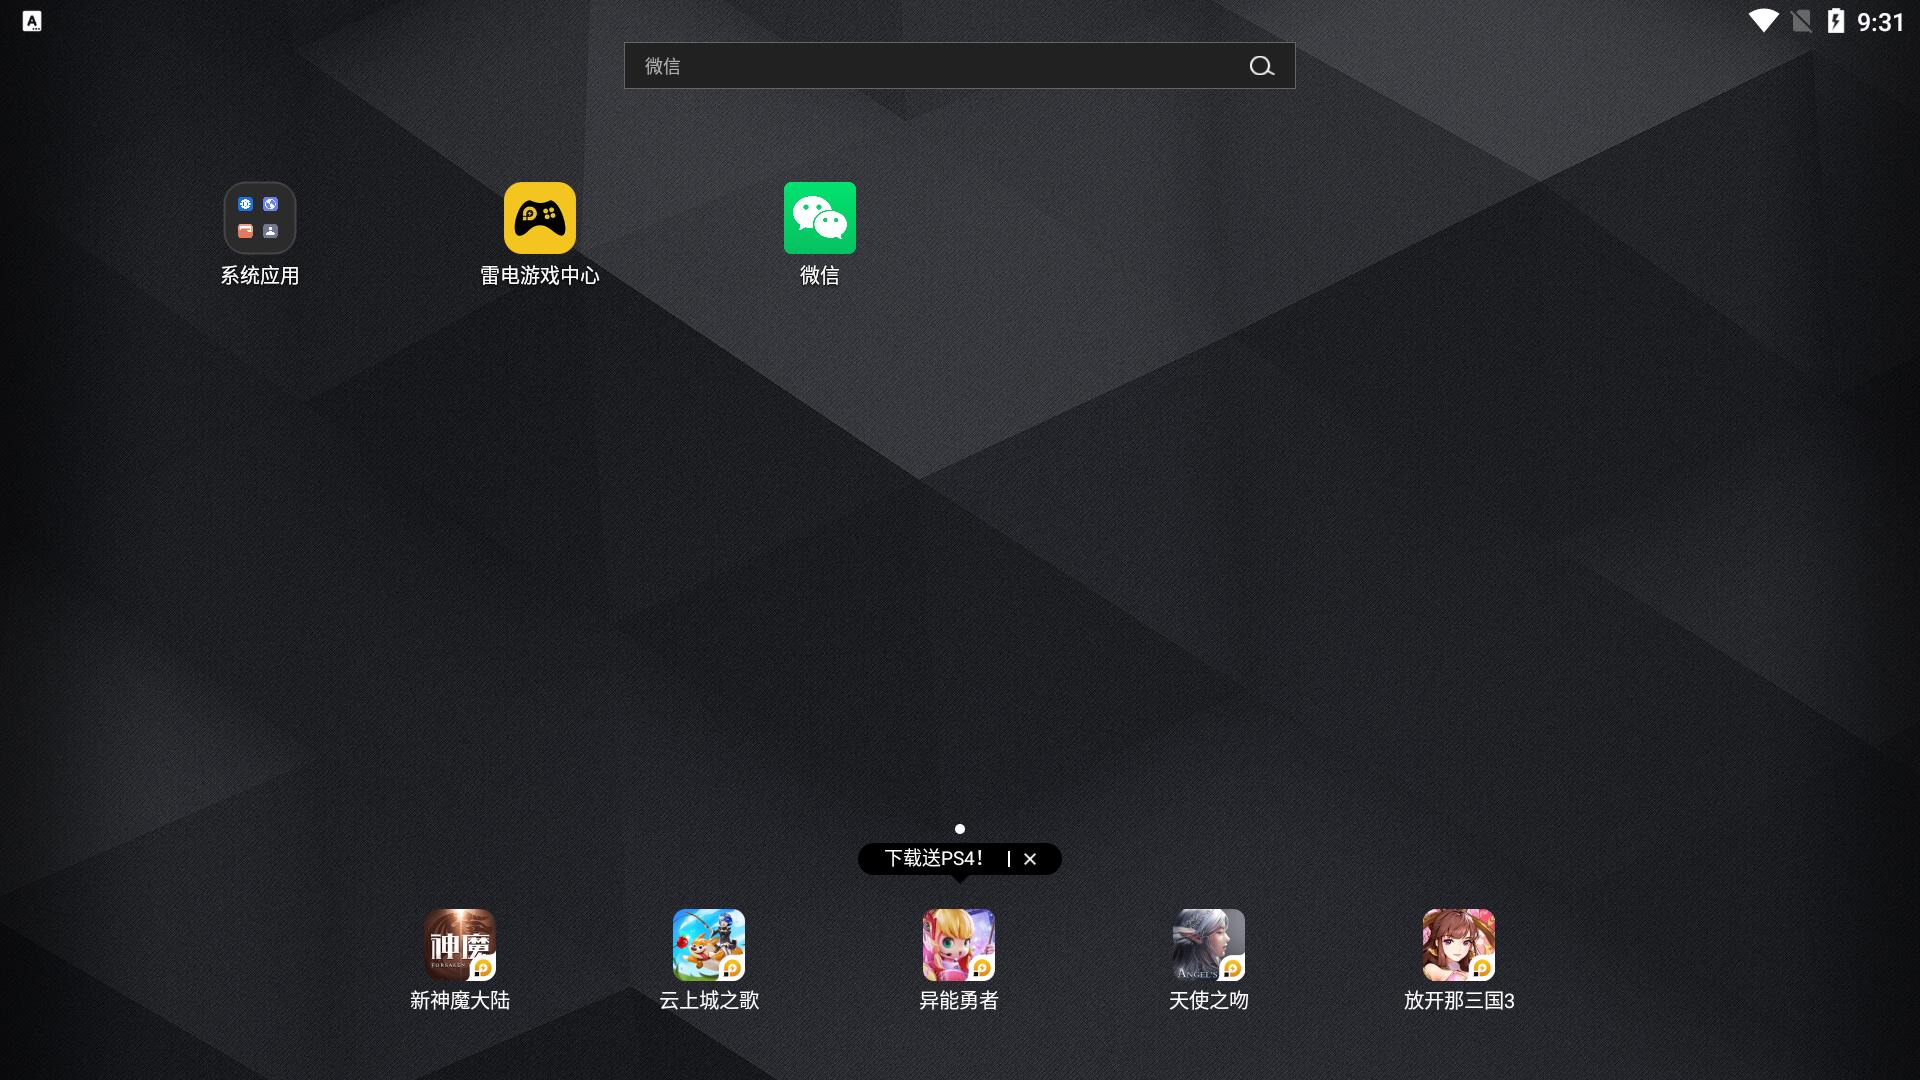Screen dimensions: 1920x1080
Task: Click the 系统应用 label text
Action: tap(260, 276)
